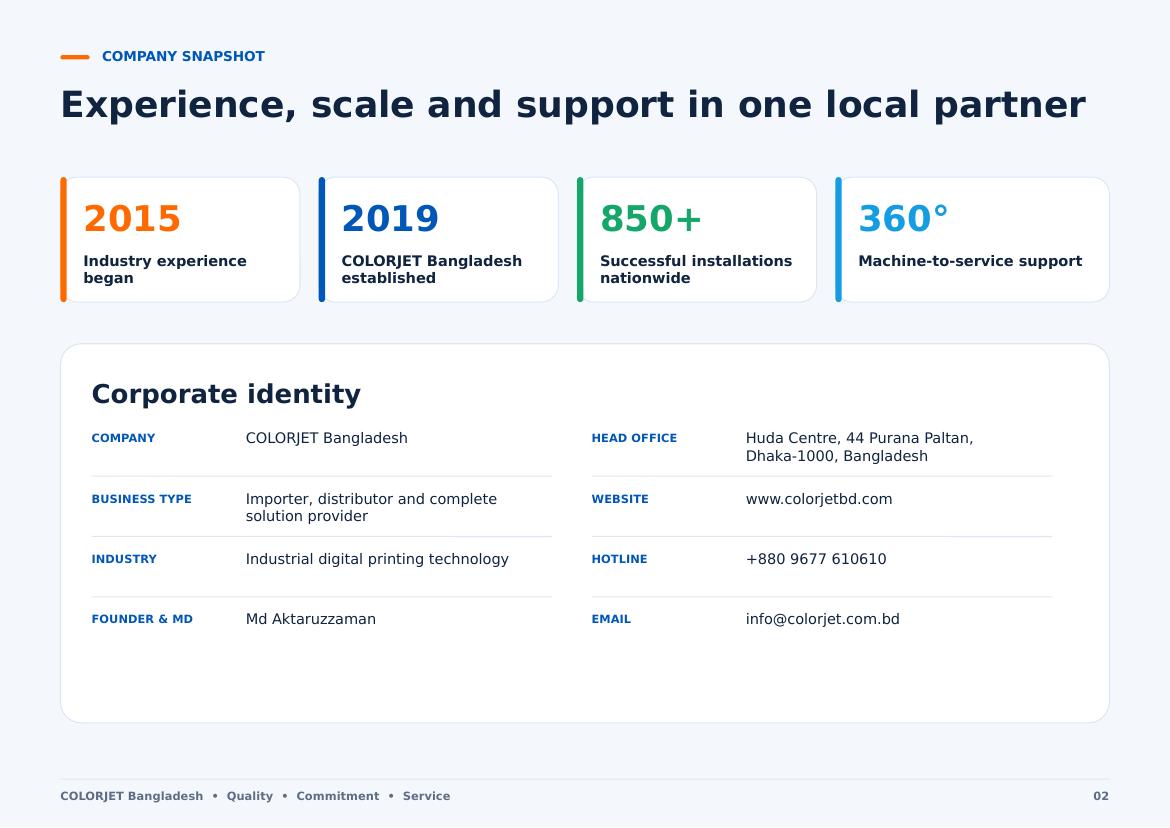Click the info@colorjet.com.bd email address
This screenshot has width=1170, height=828.
coord(822,619)
